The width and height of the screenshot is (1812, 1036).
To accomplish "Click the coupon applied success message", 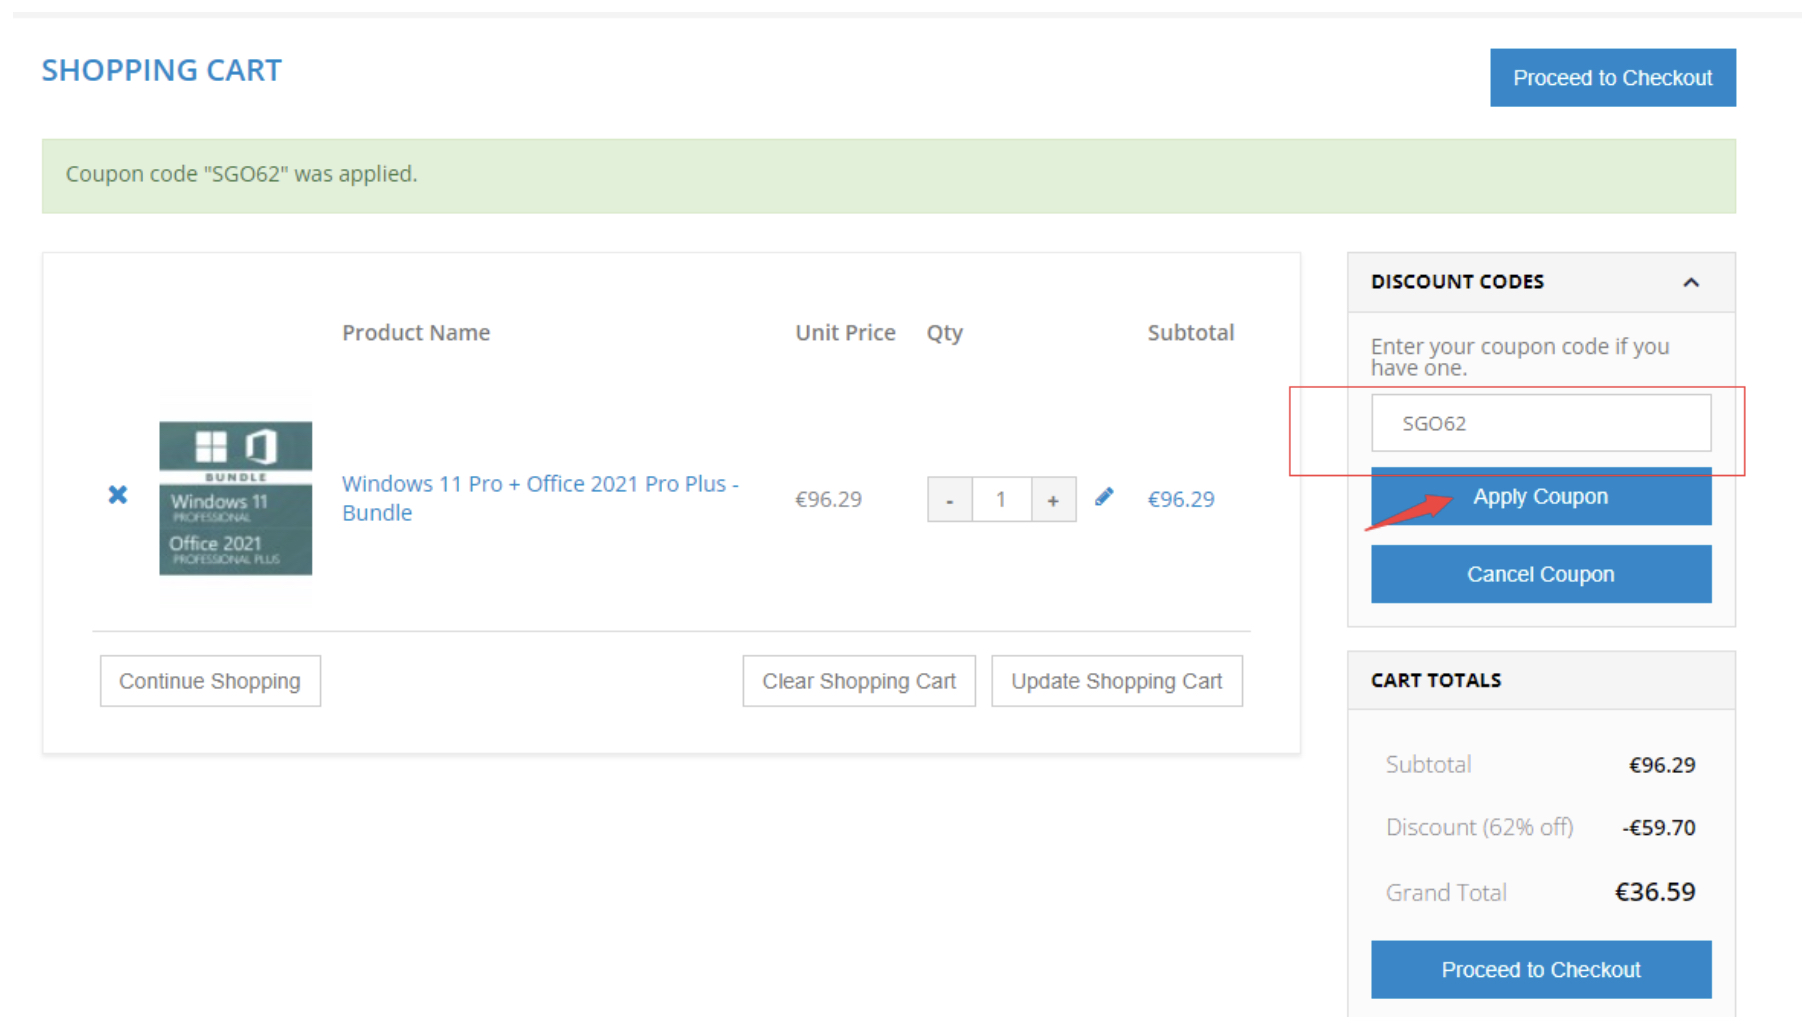I will pos(241,173).
